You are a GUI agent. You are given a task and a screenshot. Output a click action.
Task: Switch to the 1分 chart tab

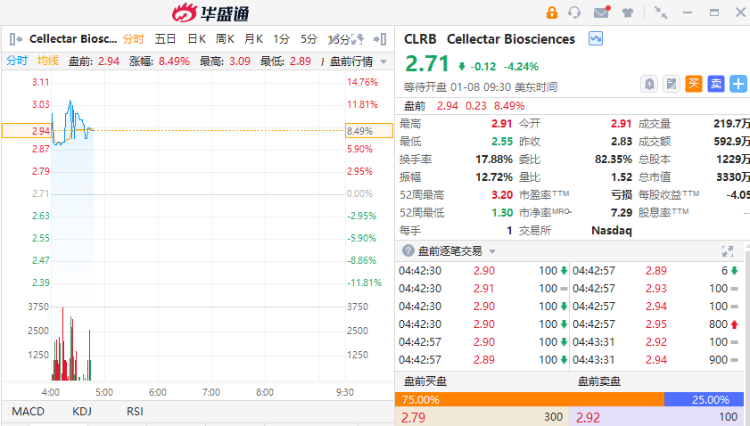282,39
